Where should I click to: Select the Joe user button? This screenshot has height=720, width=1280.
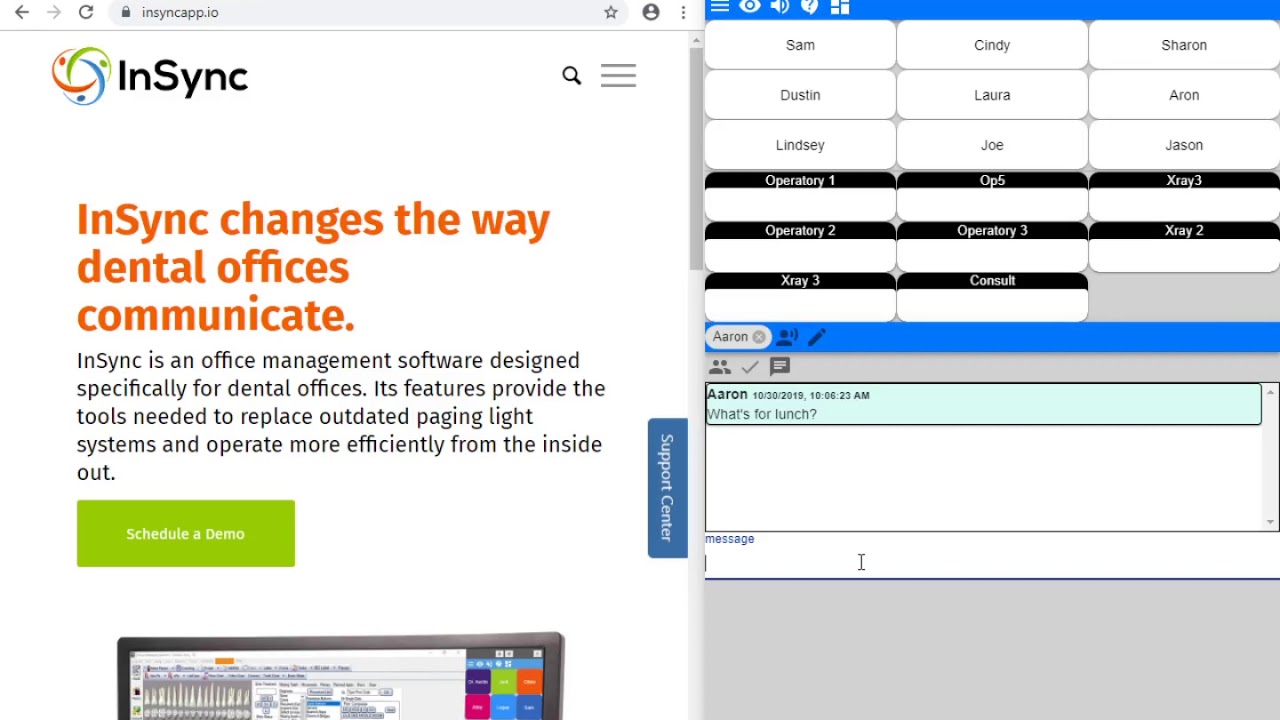click(x=992, y=145)
